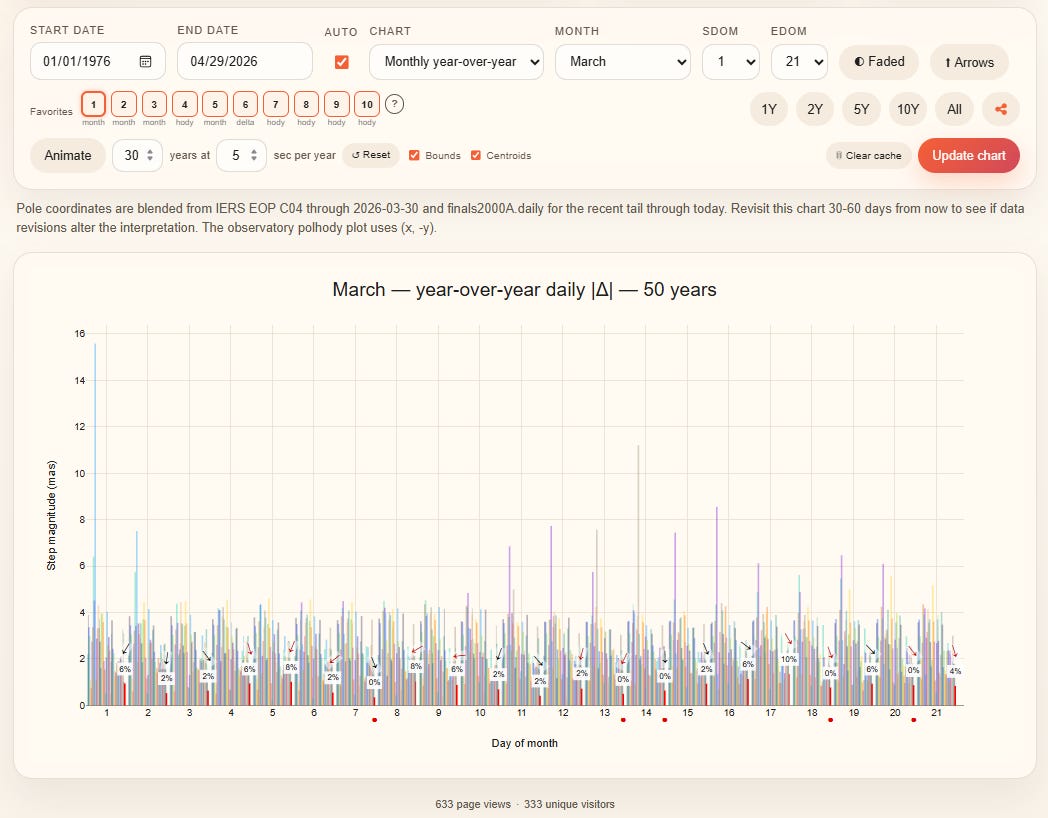The image size is (1048, 818).
Task: Click the red dot marker below day 7
Action: [x=374, y=720]
